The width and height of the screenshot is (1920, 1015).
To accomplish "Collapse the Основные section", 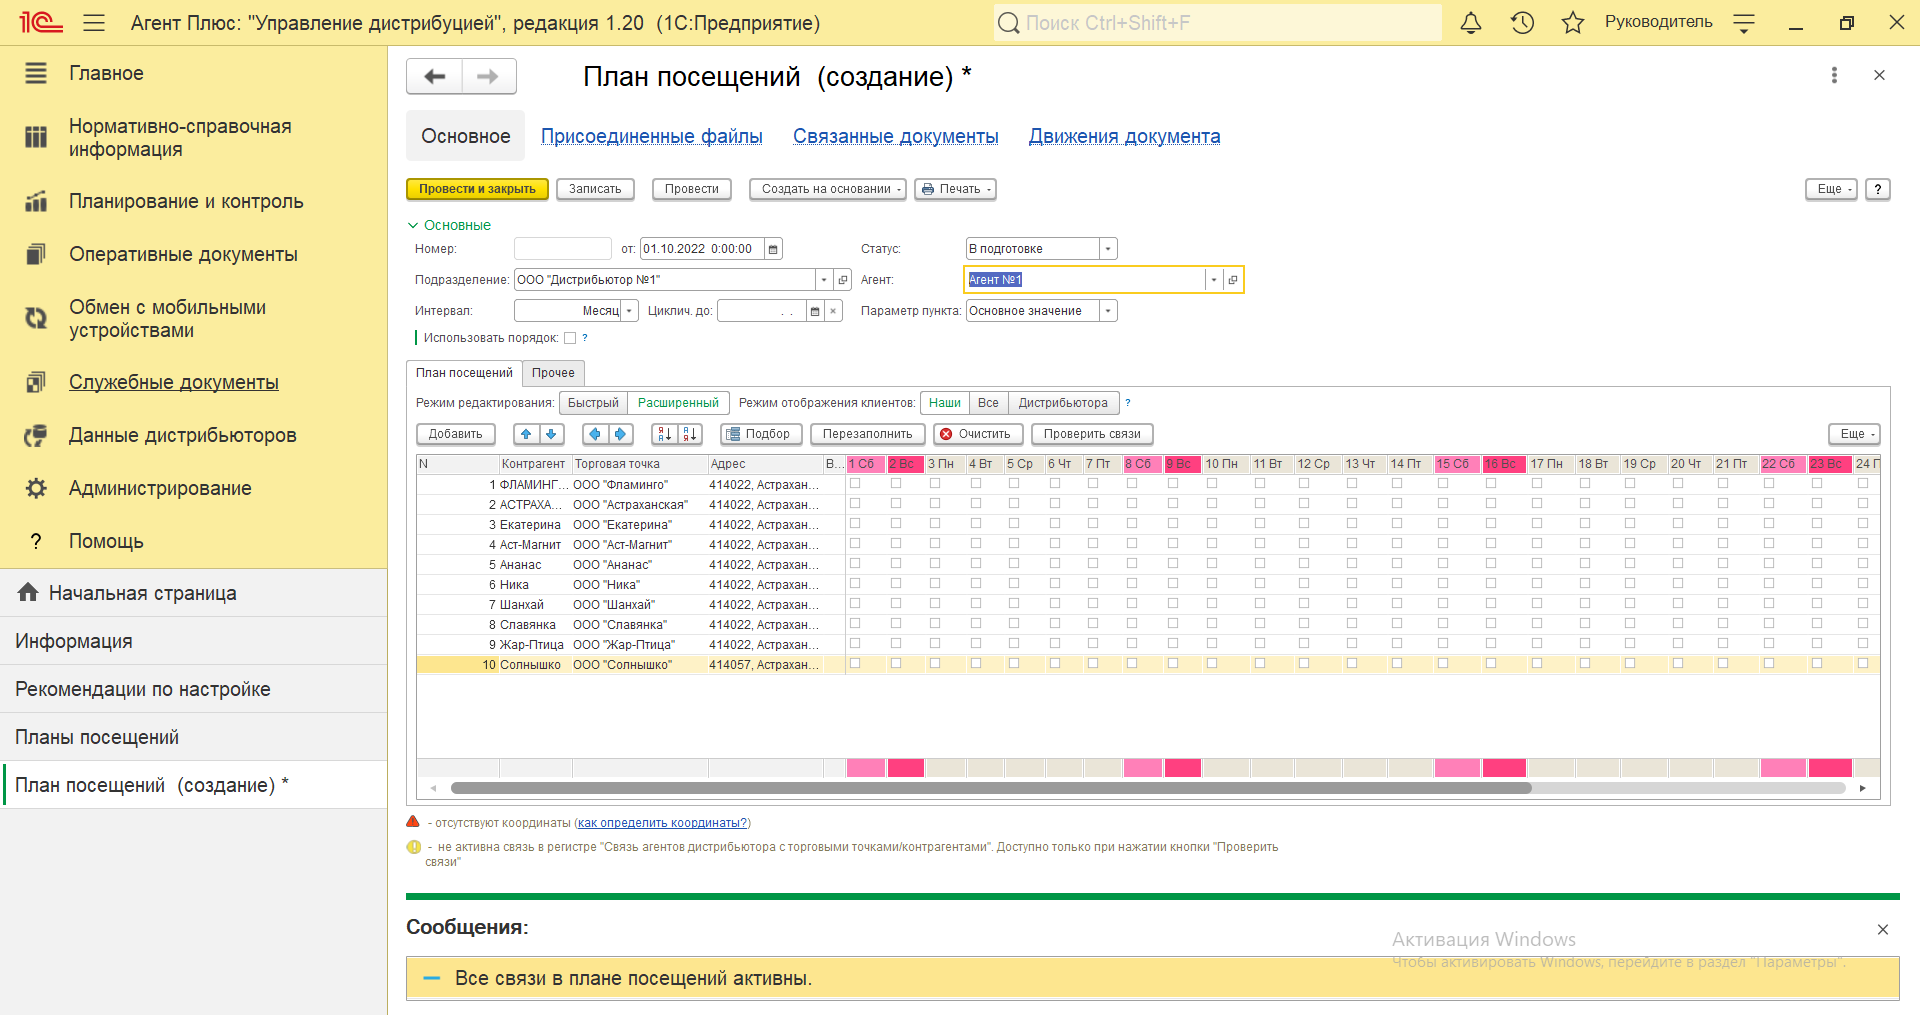I will pyautogui.click(x=449, y=225).
